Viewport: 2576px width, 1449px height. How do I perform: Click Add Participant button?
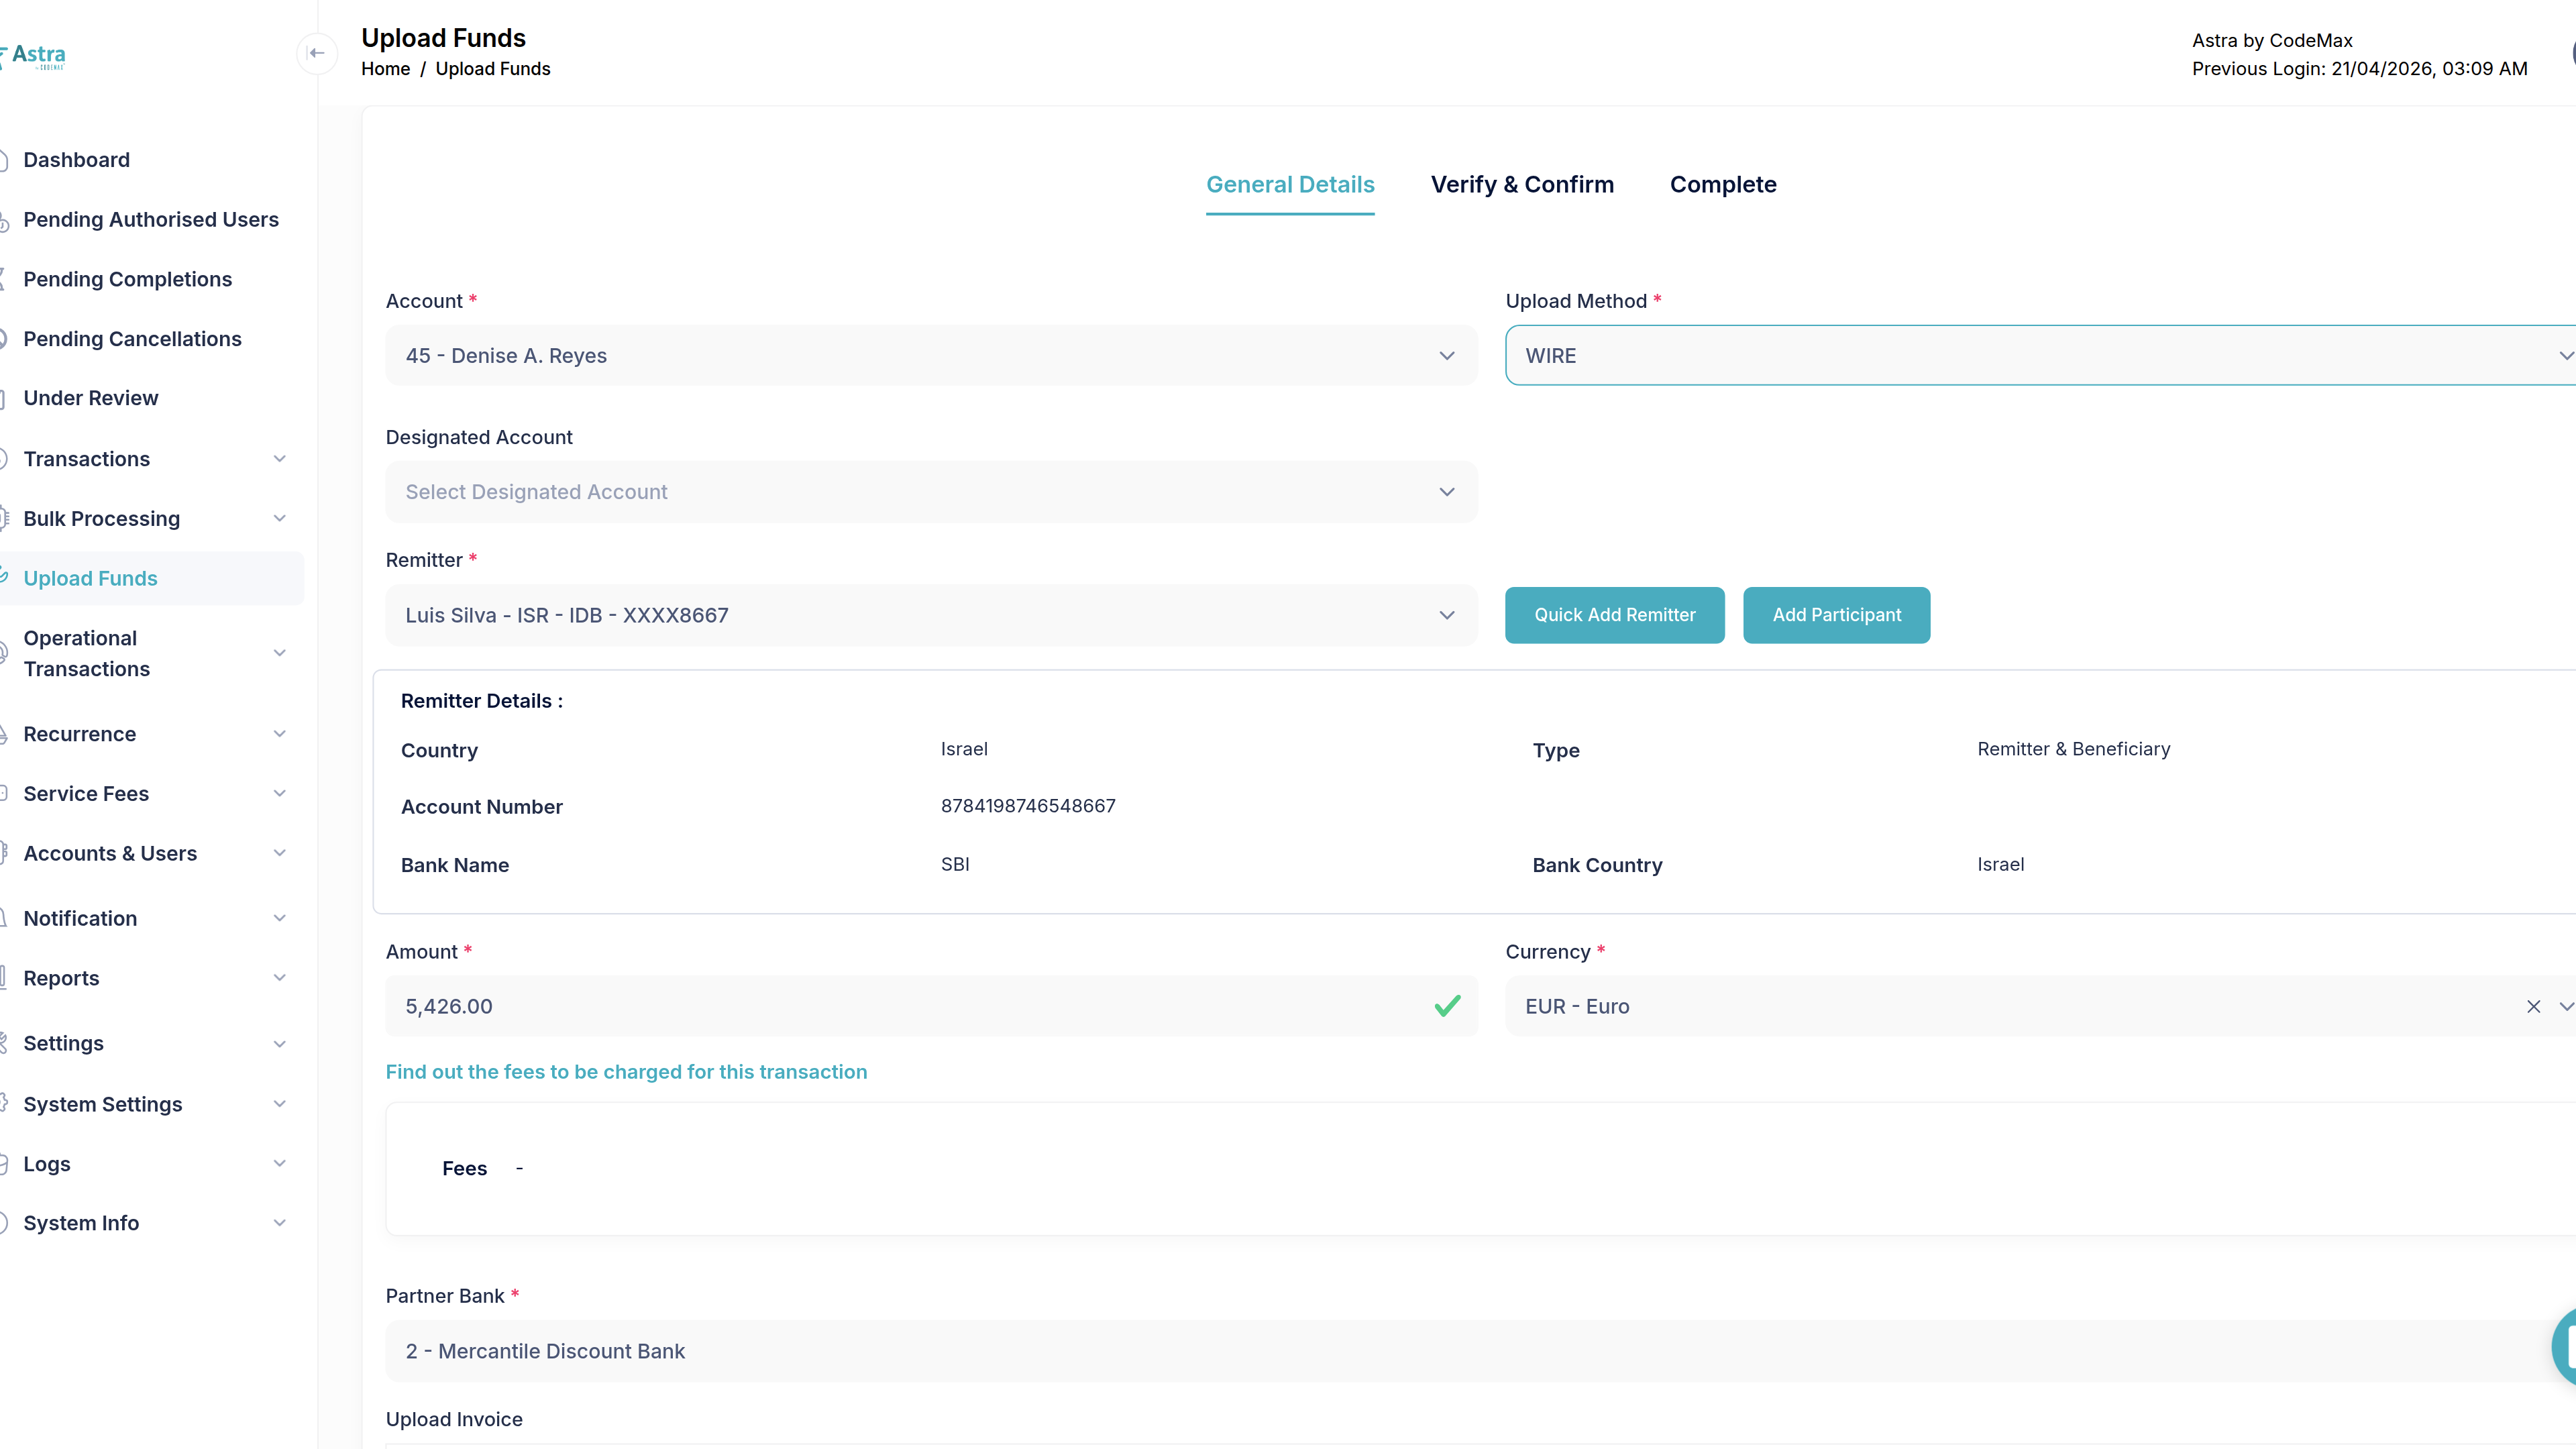[x=1836, y=615]
